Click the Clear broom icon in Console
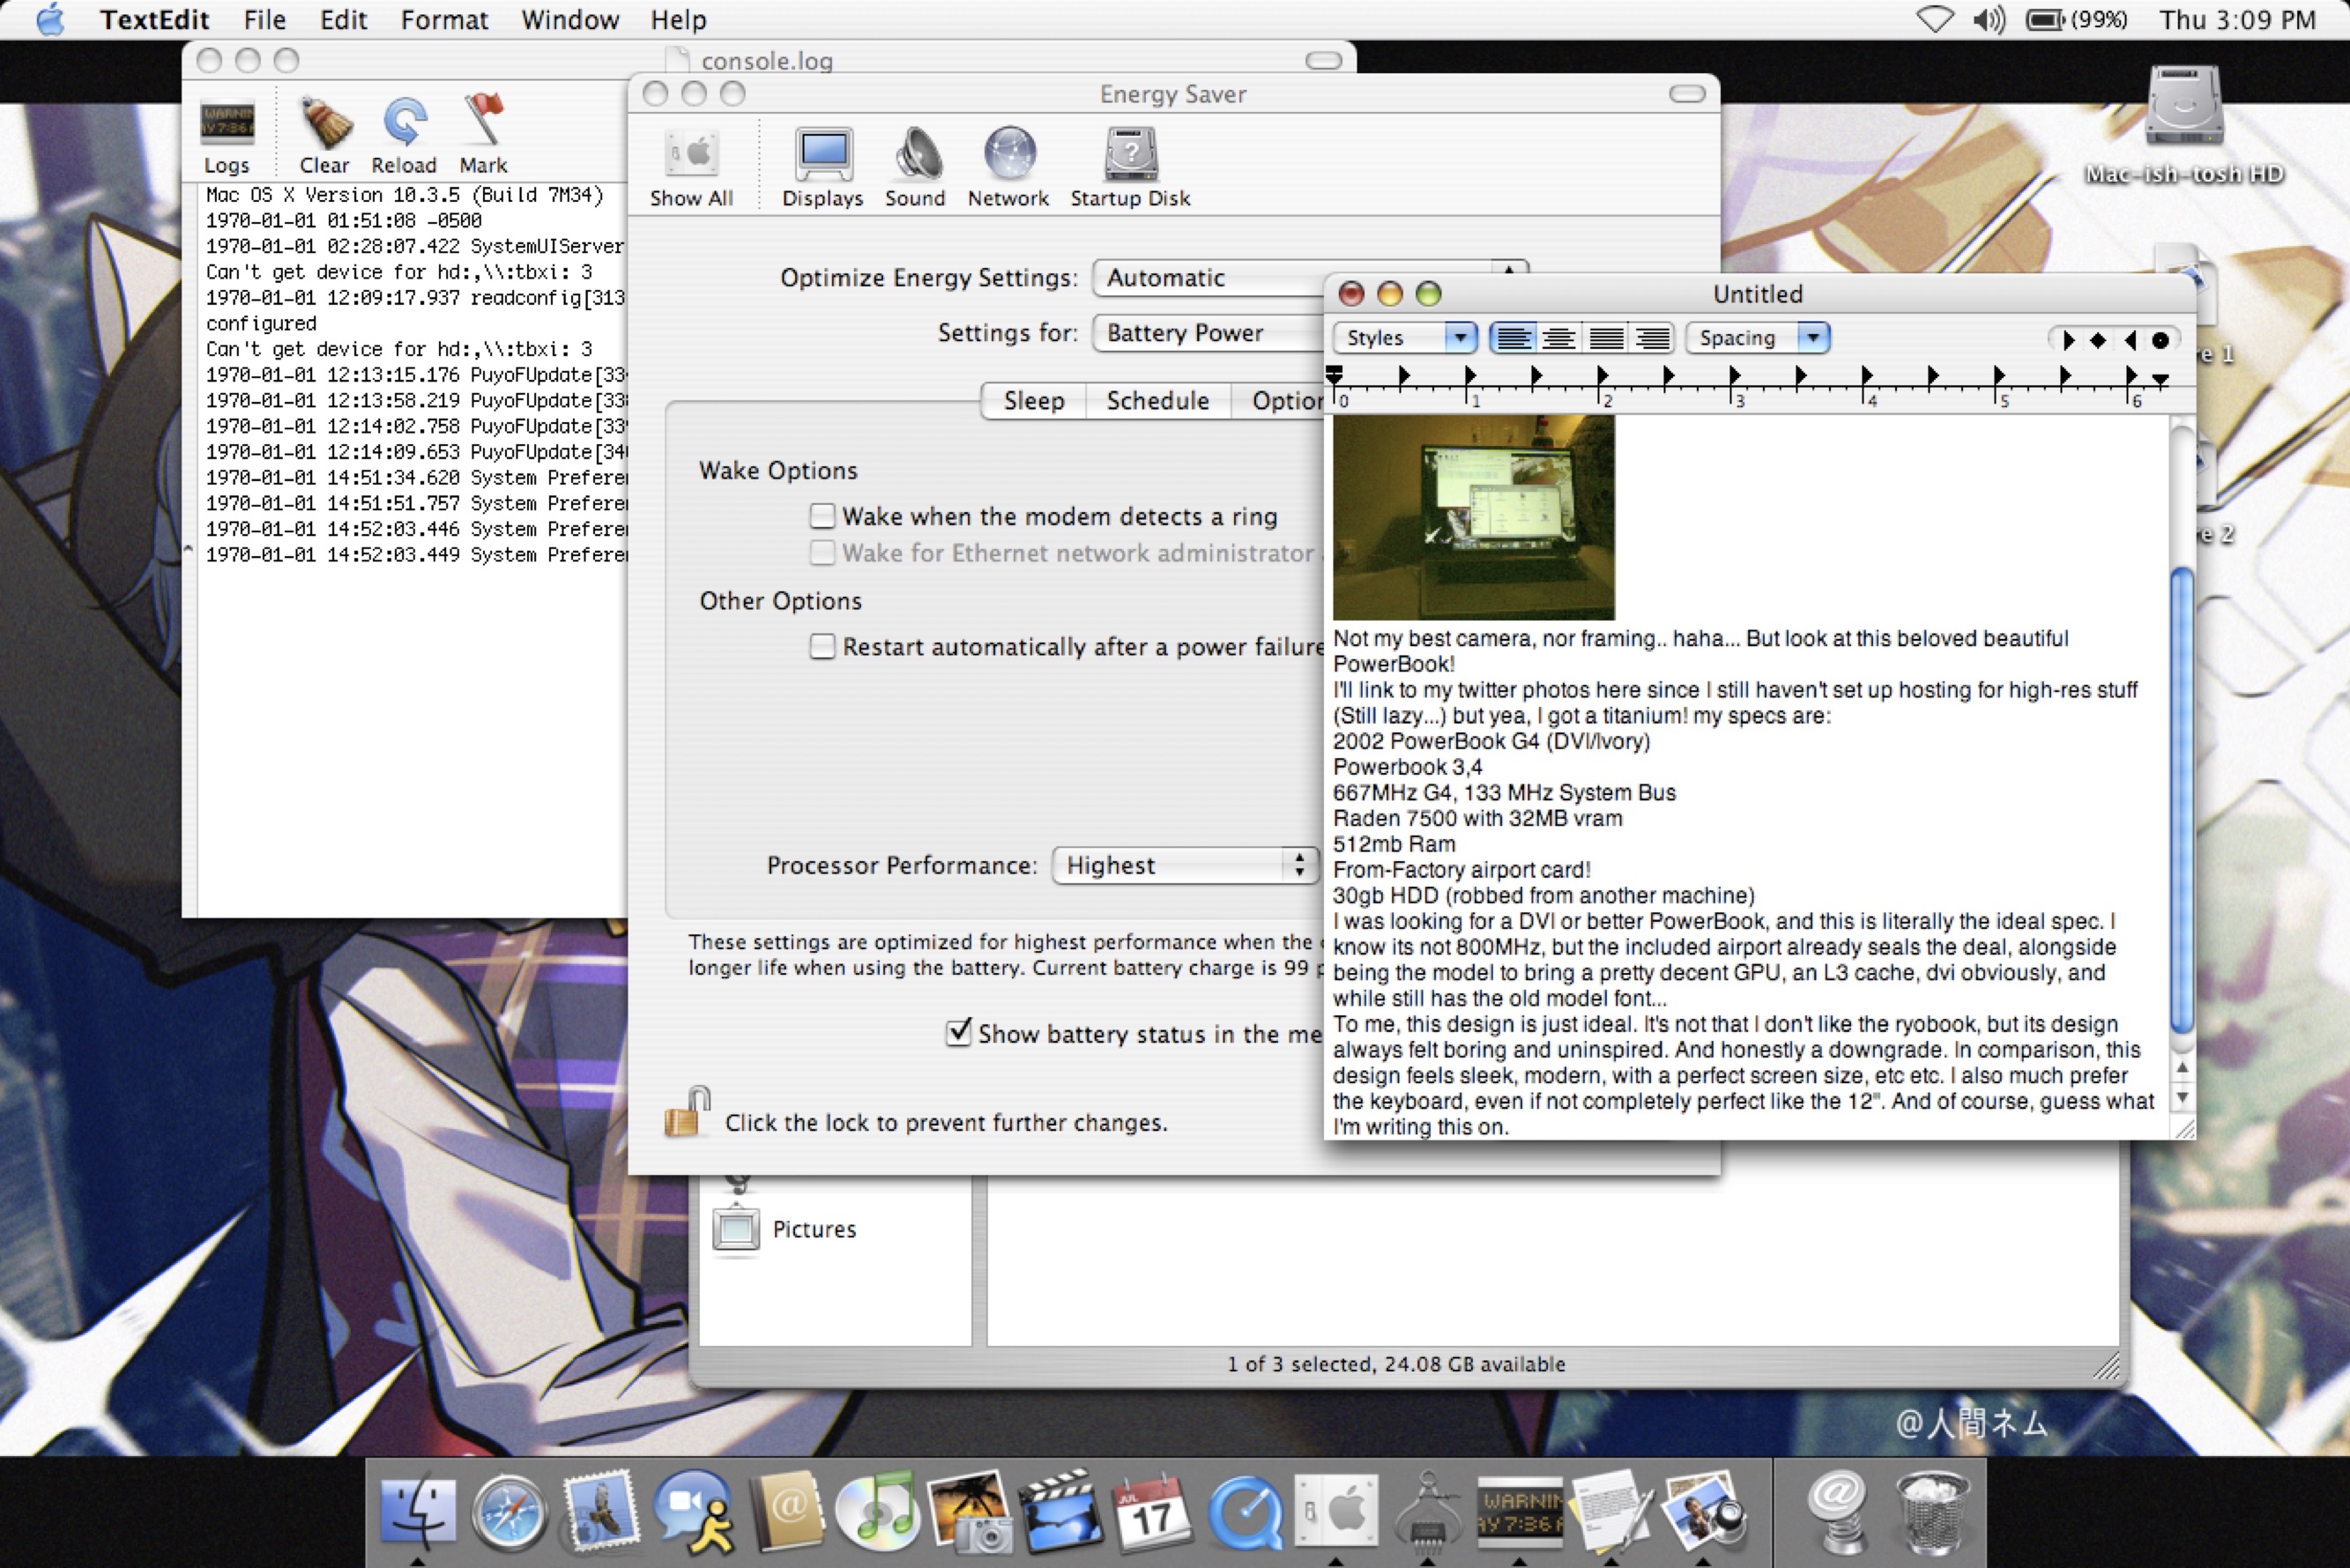This screenshot has width=2350, height=1568. (325, 124)
